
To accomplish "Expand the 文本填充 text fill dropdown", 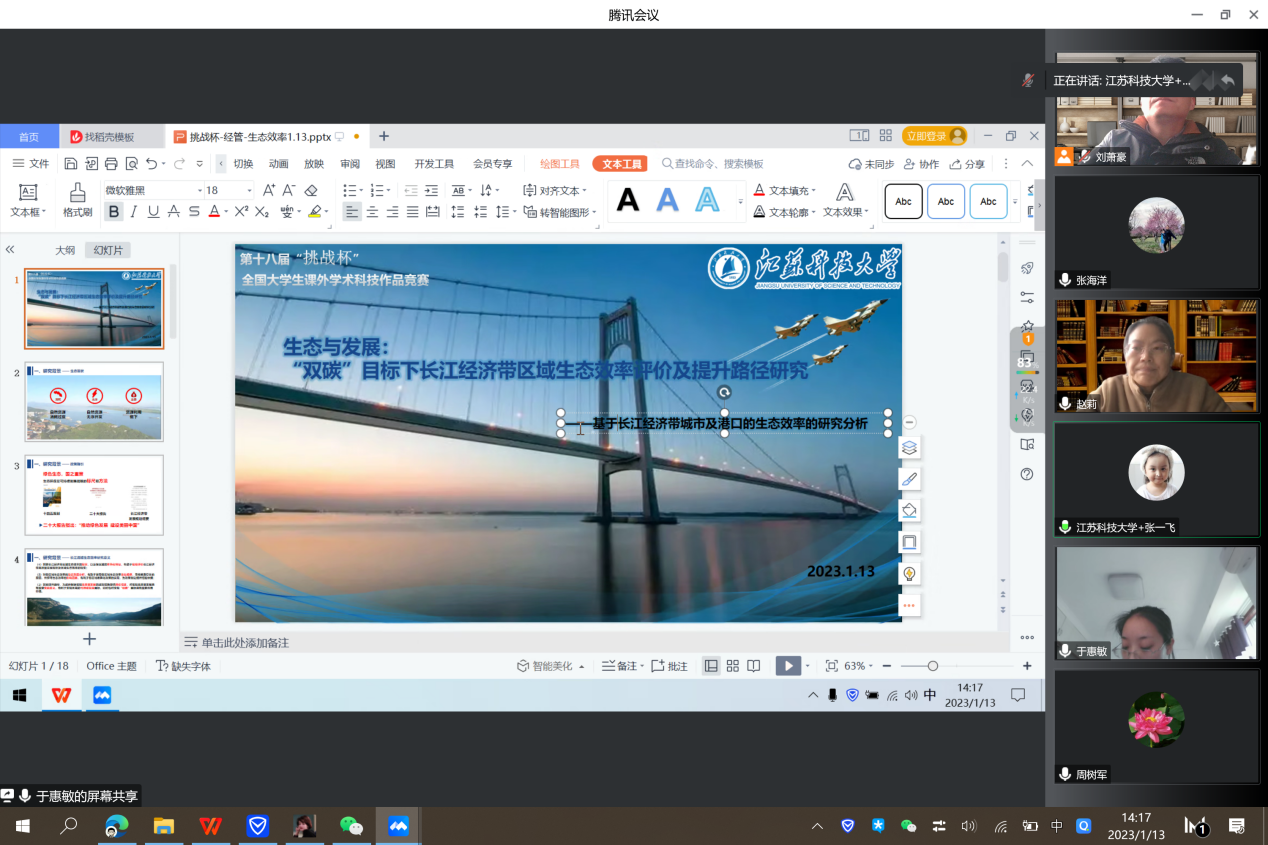I will click(x=814, y=190).
